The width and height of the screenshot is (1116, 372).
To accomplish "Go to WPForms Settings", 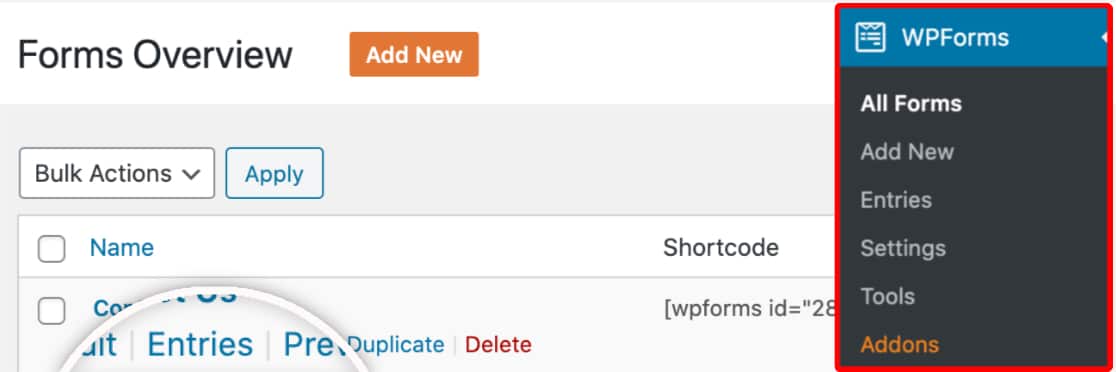I will pos(902,248).
